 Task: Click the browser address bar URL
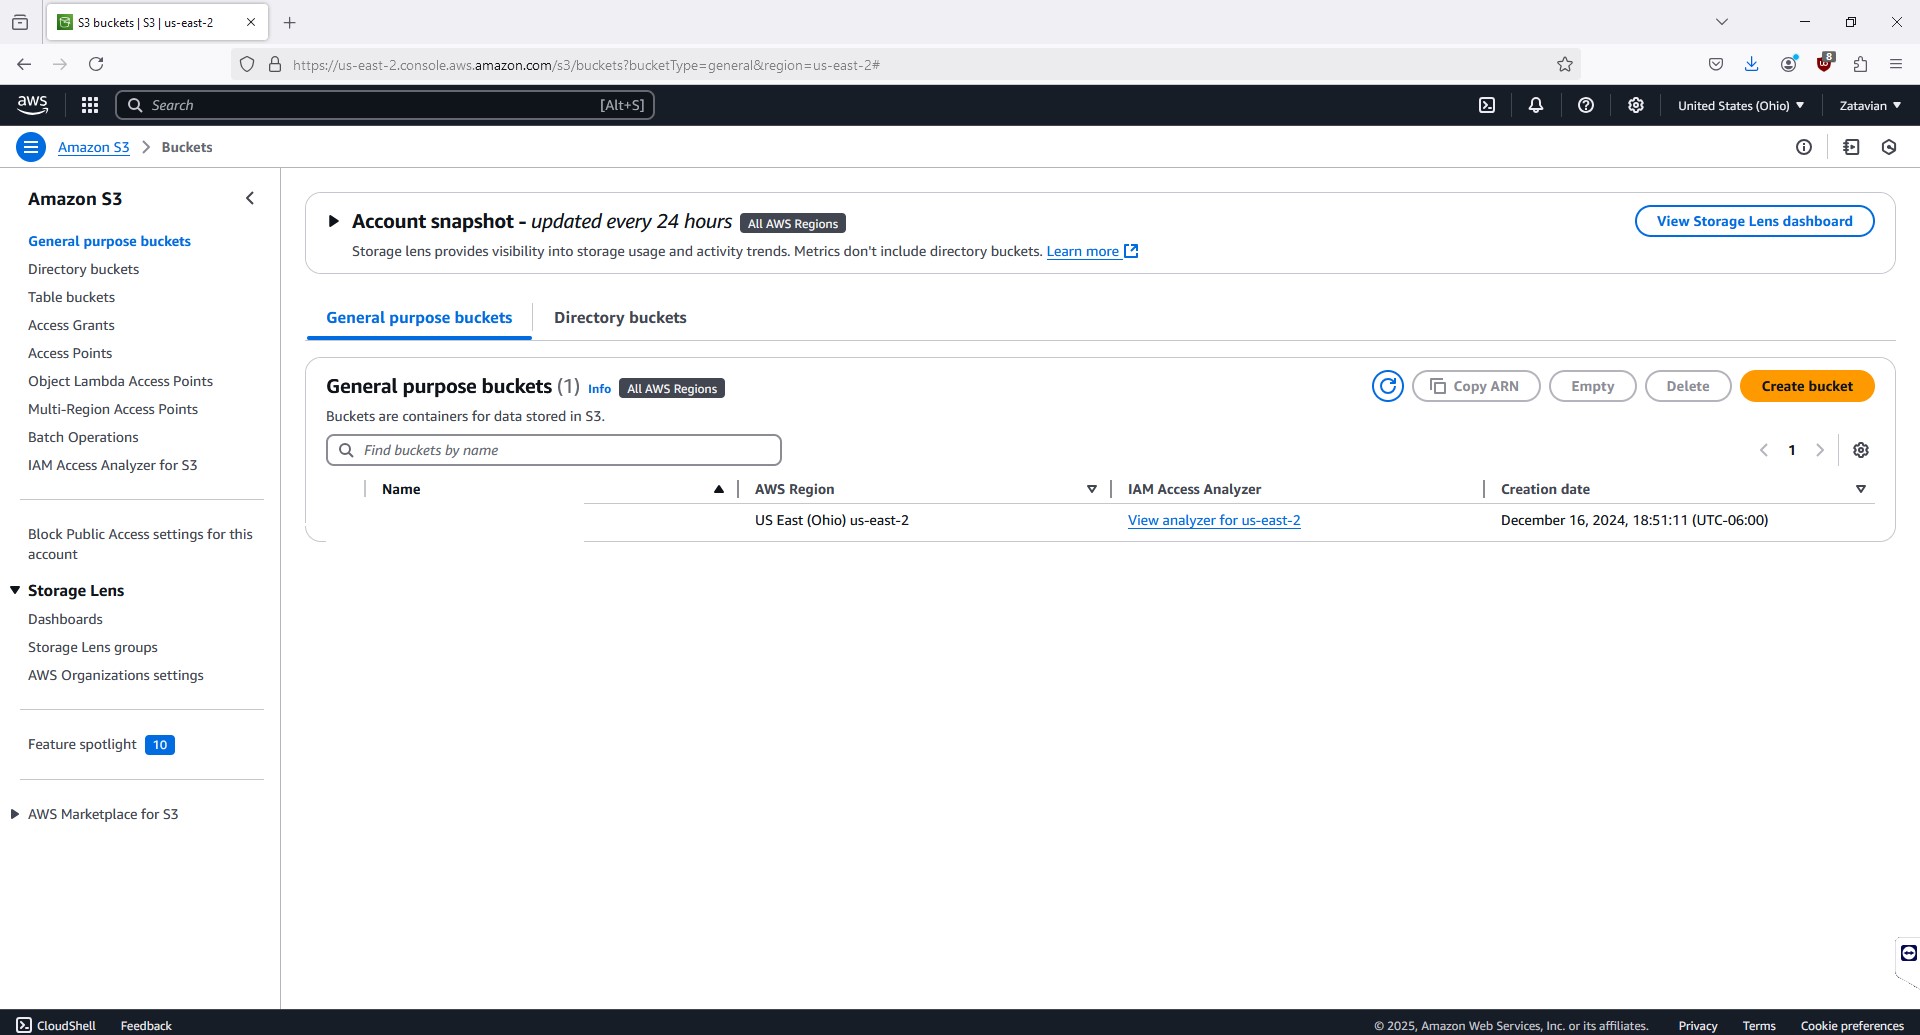tap(586, 65)
